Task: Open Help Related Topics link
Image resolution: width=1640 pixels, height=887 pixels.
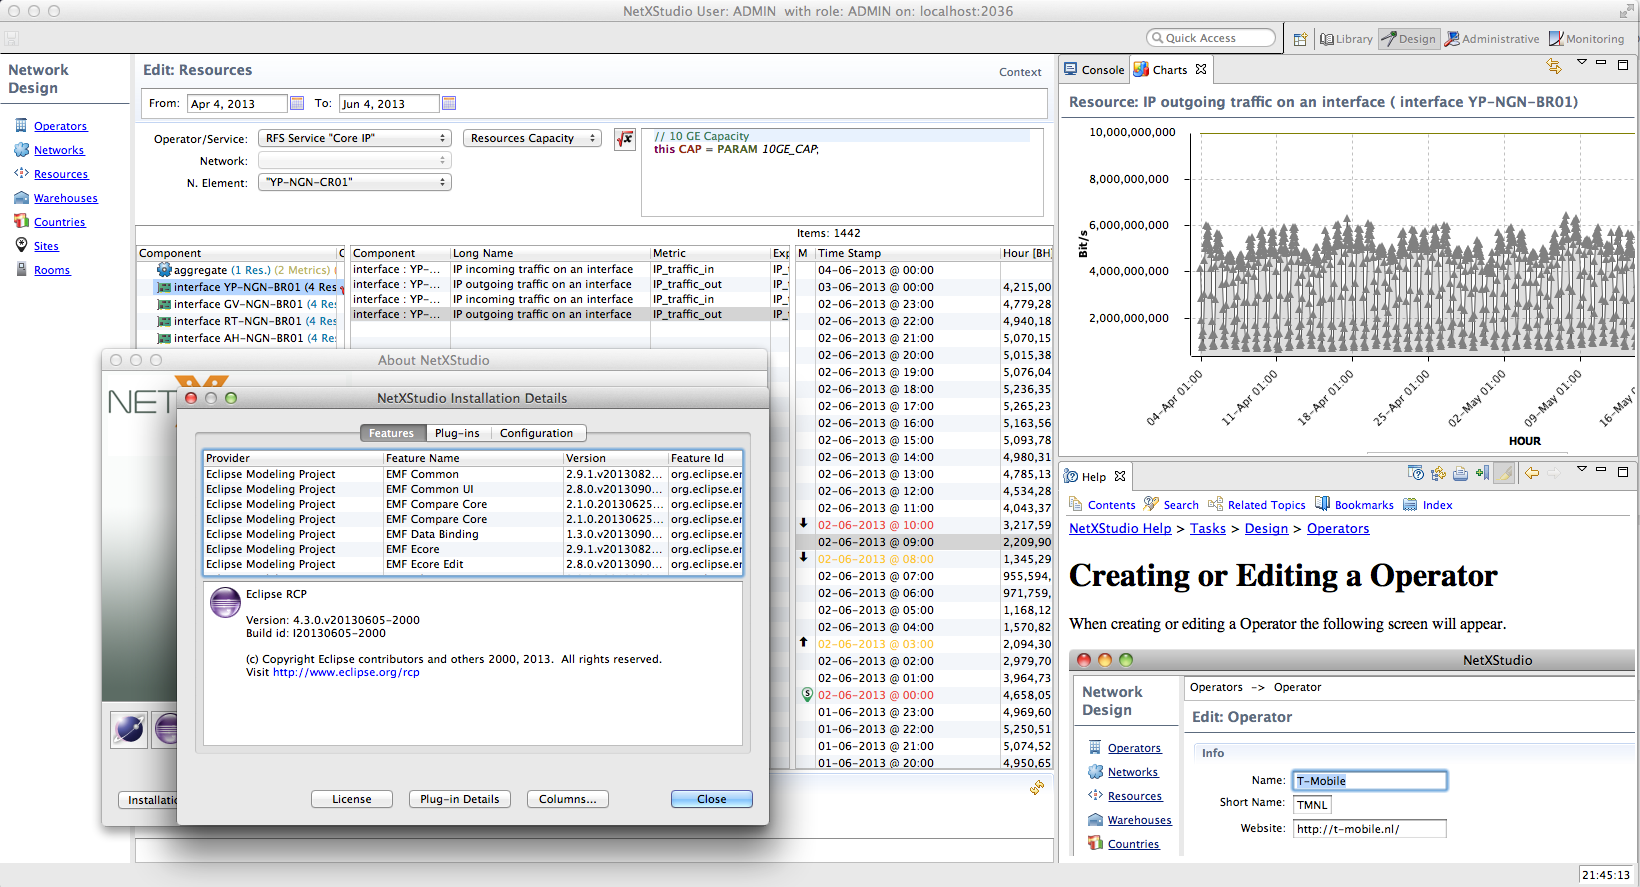Action: (1257, 505)
